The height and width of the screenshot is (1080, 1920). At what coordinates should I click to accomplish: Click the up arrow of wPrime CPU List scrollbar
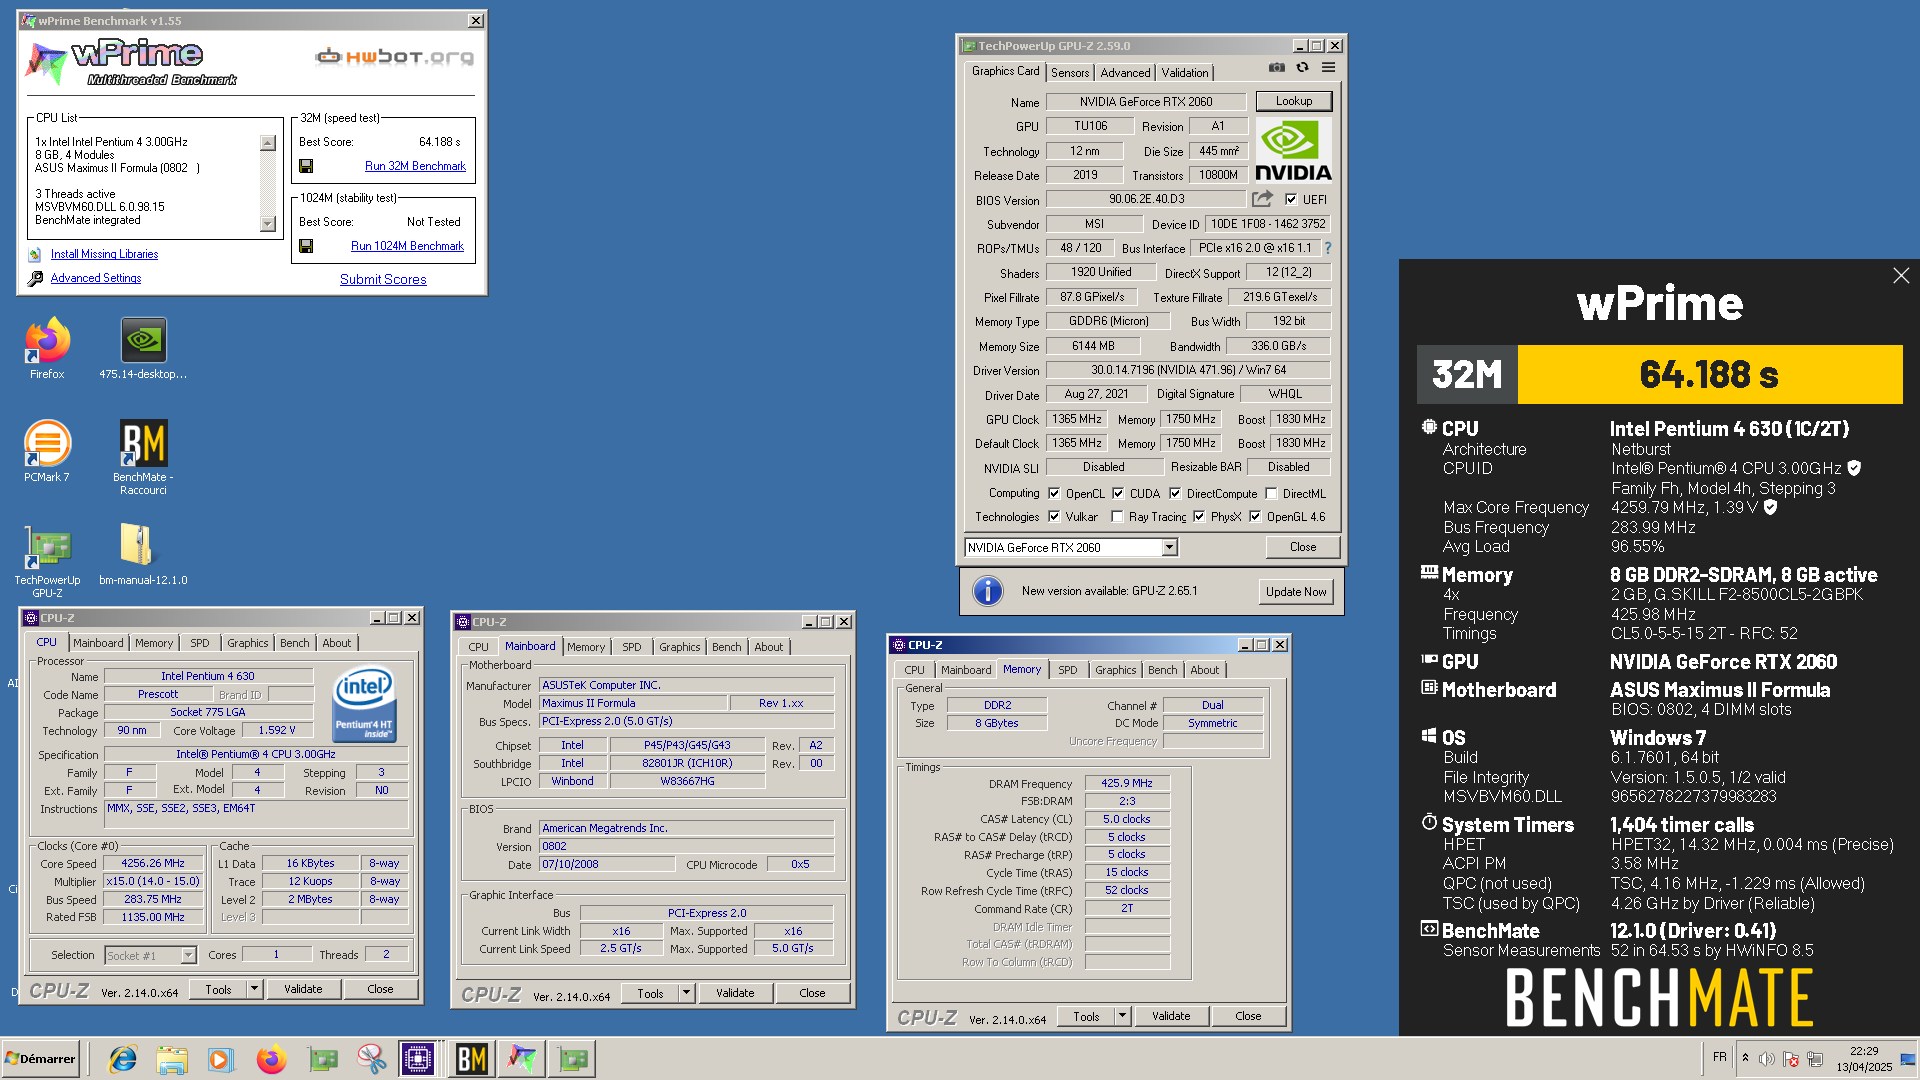[267, 143]
